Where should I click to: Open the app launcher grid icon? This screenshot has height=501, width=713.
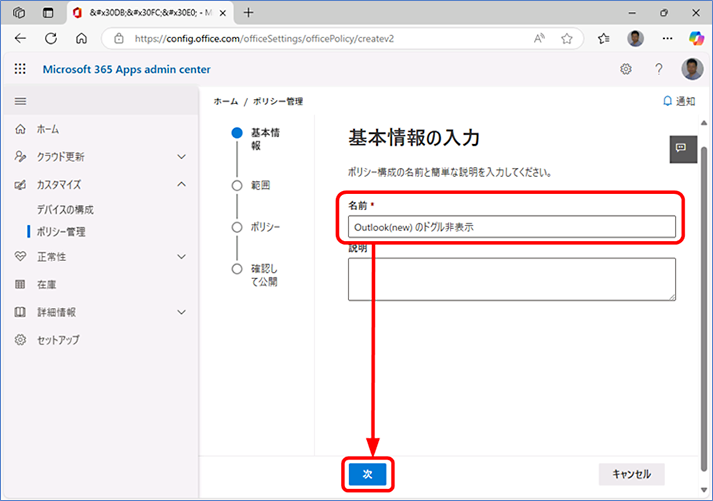(x=20, y=69)
